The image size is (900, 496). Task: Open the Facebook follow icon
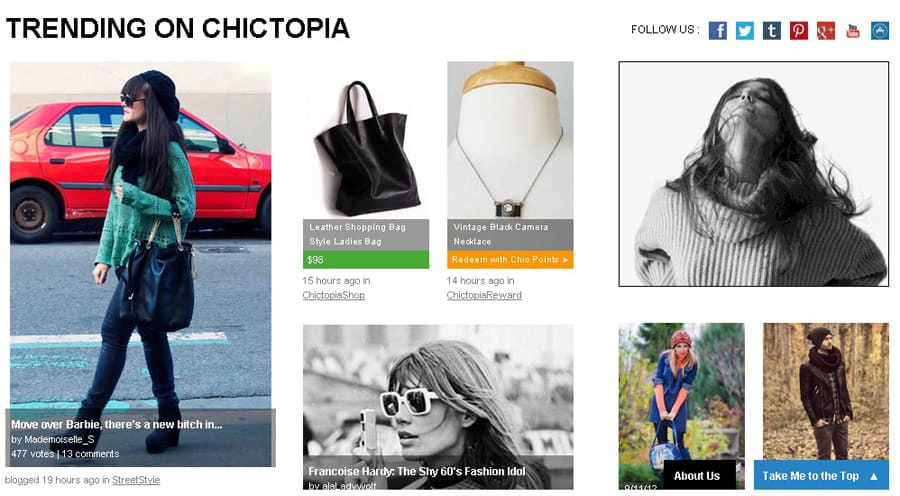(x=717, y=30)
